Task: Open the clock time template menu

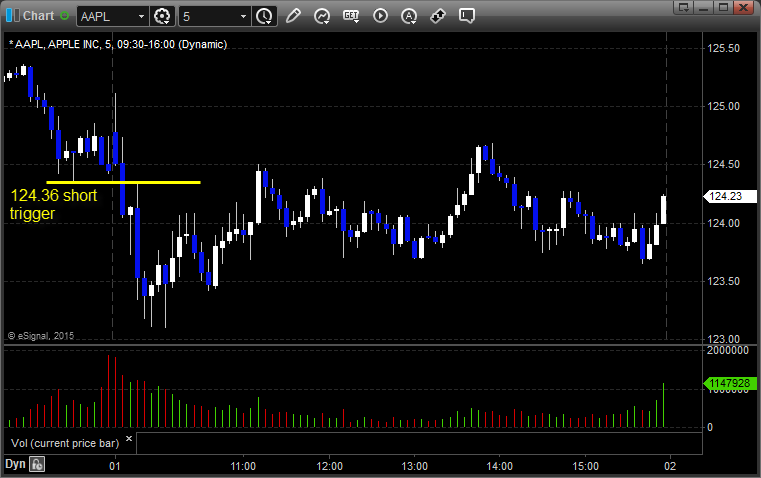Action: [265, 16]
